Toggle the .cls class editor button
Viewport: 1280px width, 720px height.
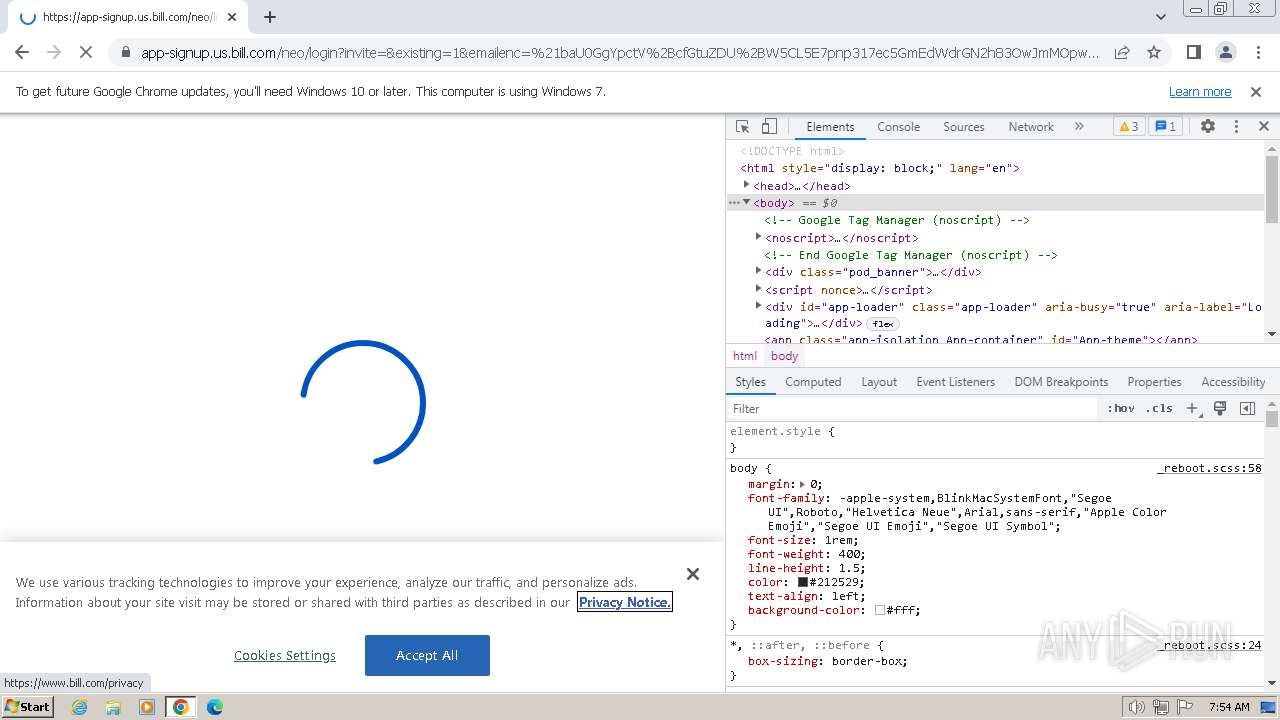[x=1159, y=408]
